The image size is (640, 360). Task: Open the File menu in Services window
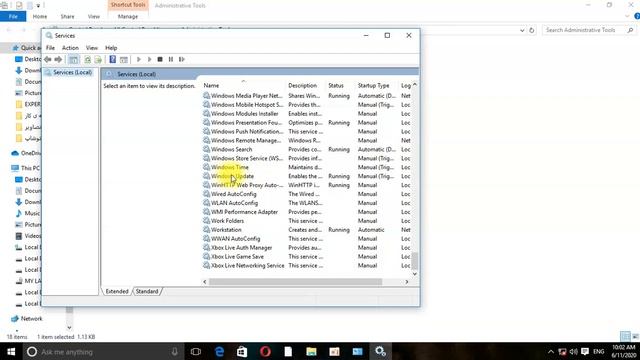coord(50,48)
